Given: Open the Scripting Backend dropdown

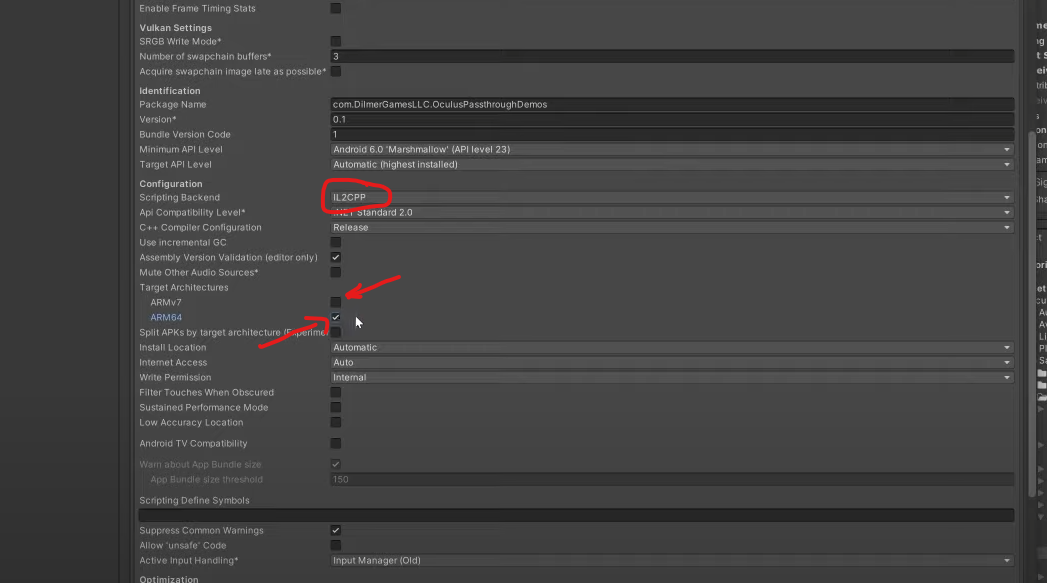Looking at the screenshot, I should (670, 197).
